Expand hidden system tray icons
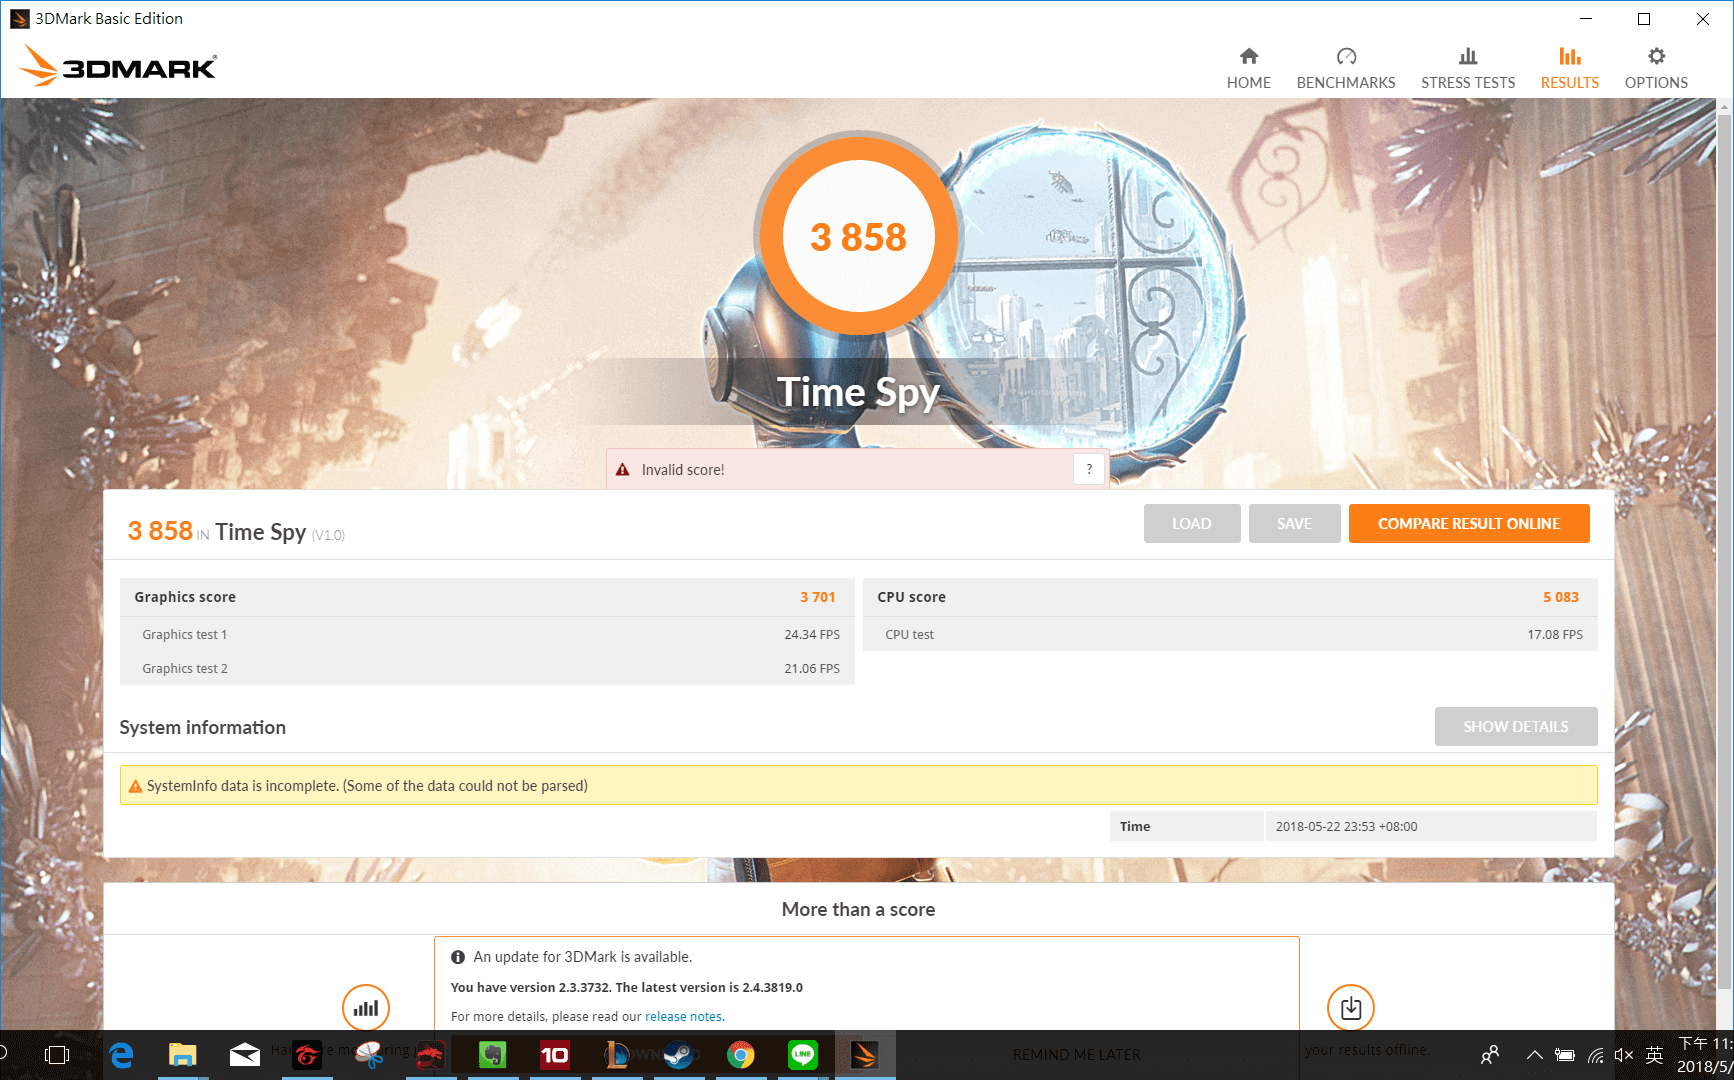The height and width of the screenshot is (1080, 1734). pos(1534,1055)
